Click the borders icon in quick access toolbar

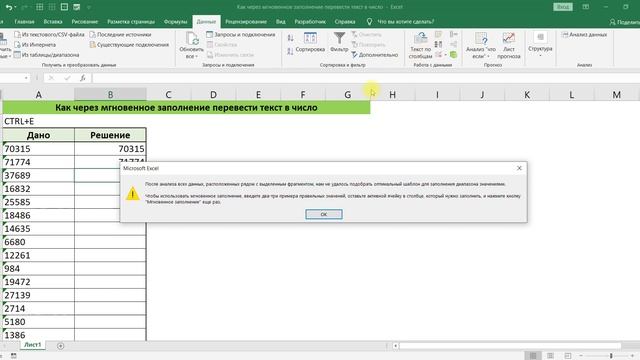point(40,7)
